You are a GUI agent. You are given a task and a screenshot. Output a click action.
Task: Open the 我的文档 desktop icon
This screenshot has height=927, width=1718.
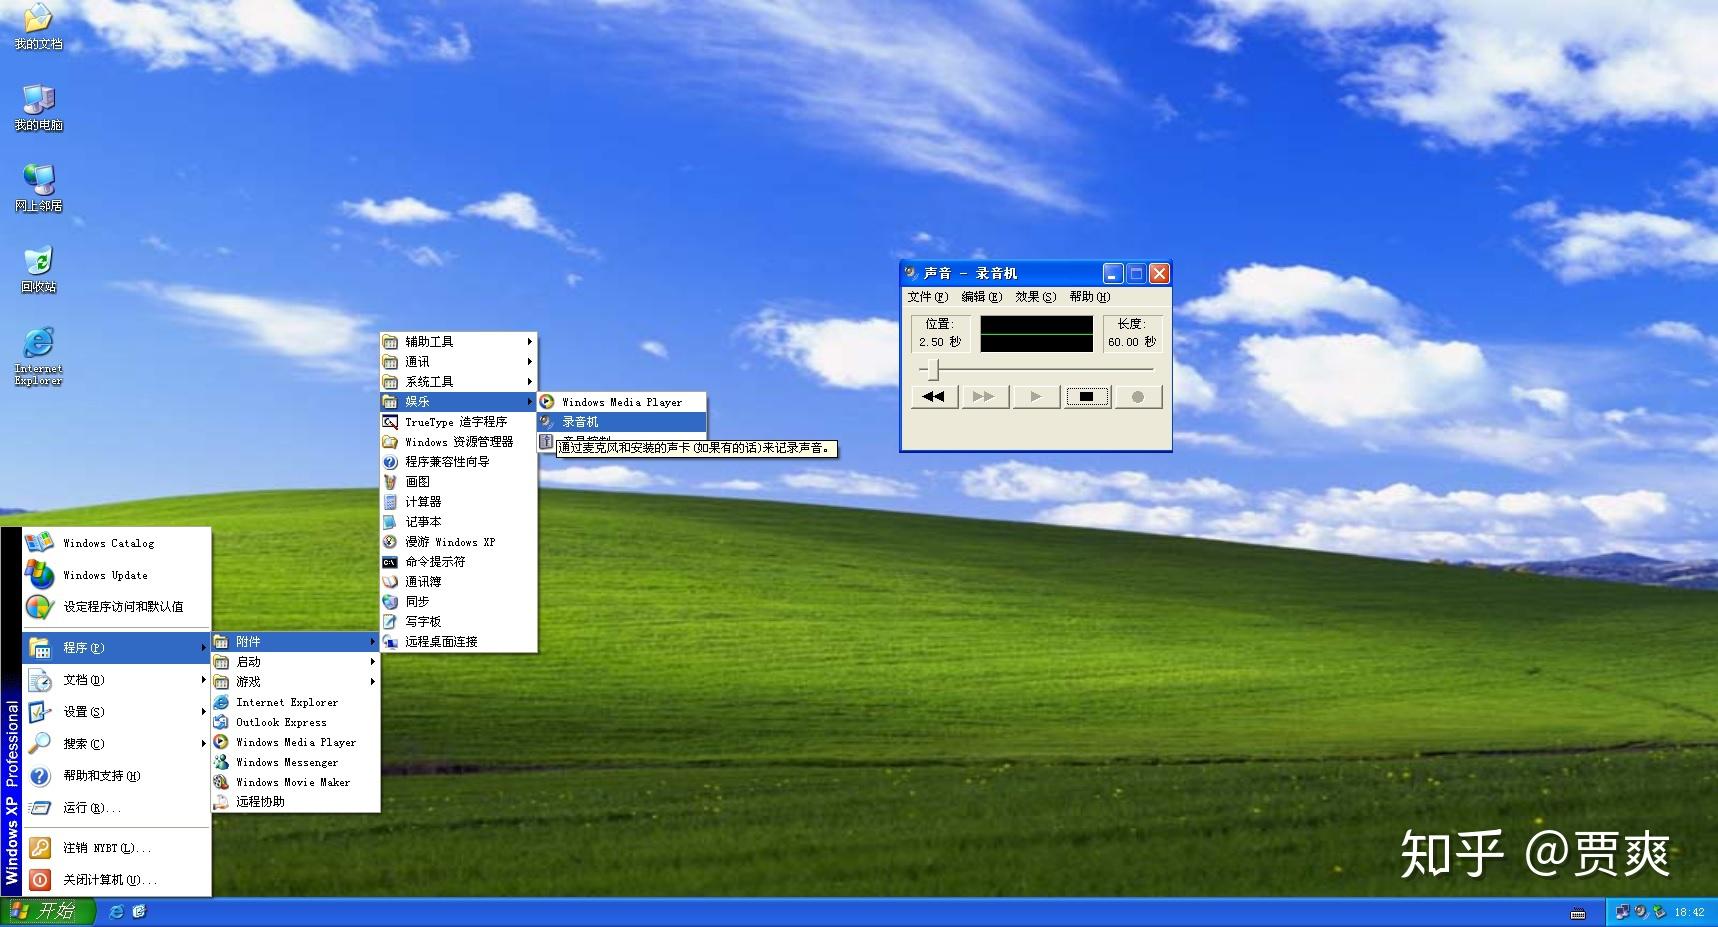click(x=38, y=27)
